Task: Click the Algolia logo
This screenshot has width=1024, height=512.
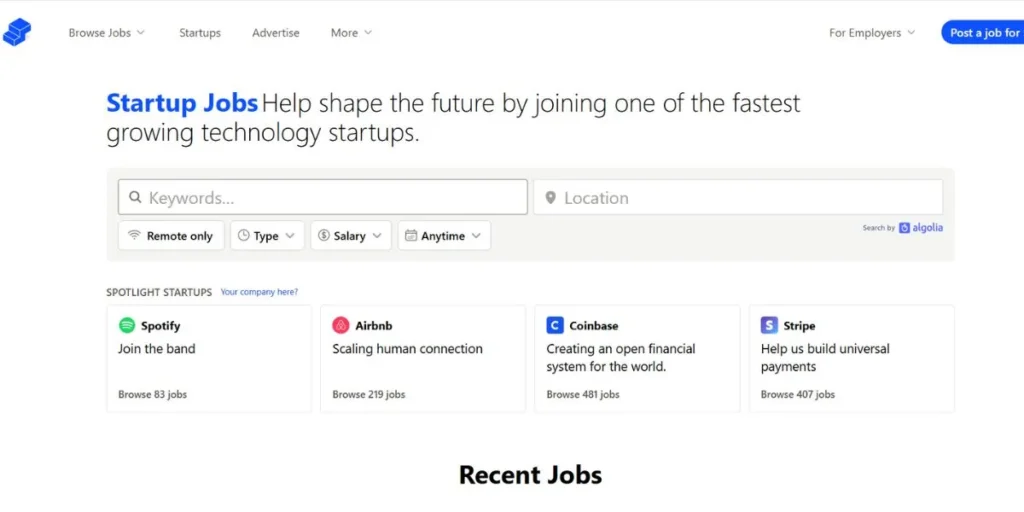Action: point(921,228)
